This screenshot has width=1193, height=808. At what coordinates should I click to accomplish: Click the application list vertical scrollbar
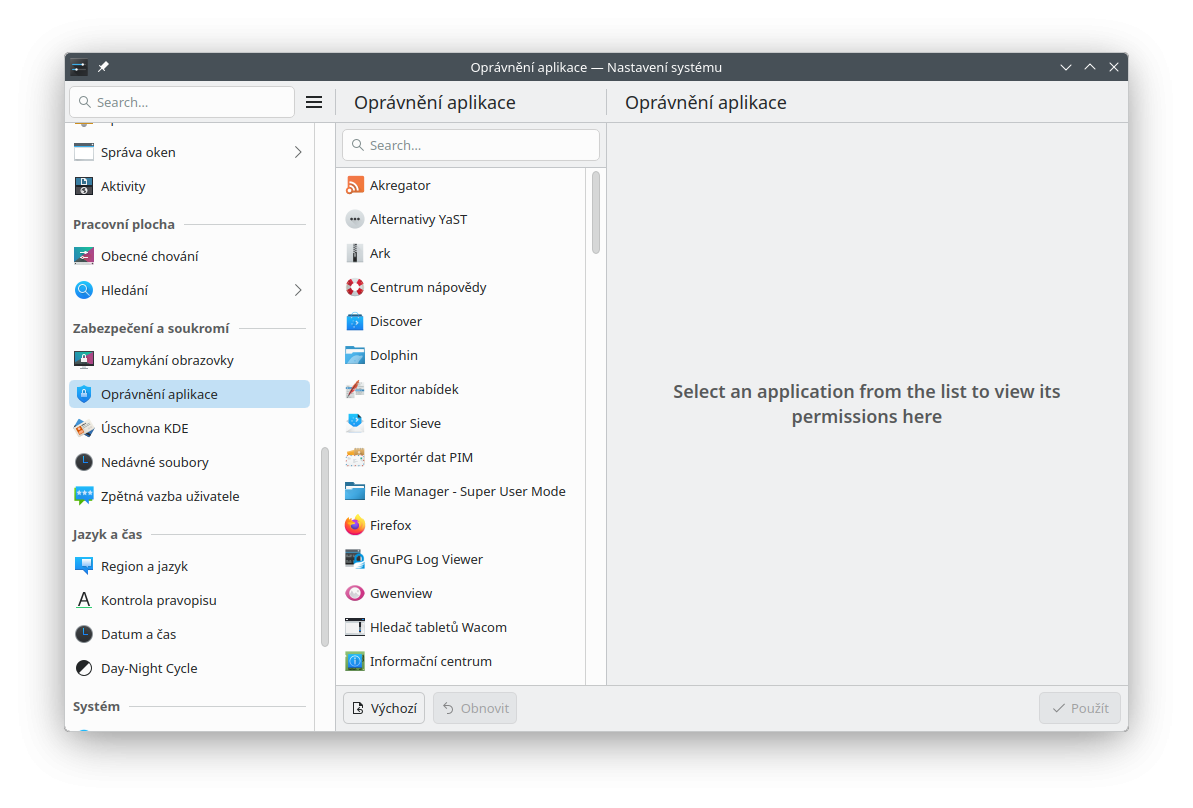coord(596,212)
